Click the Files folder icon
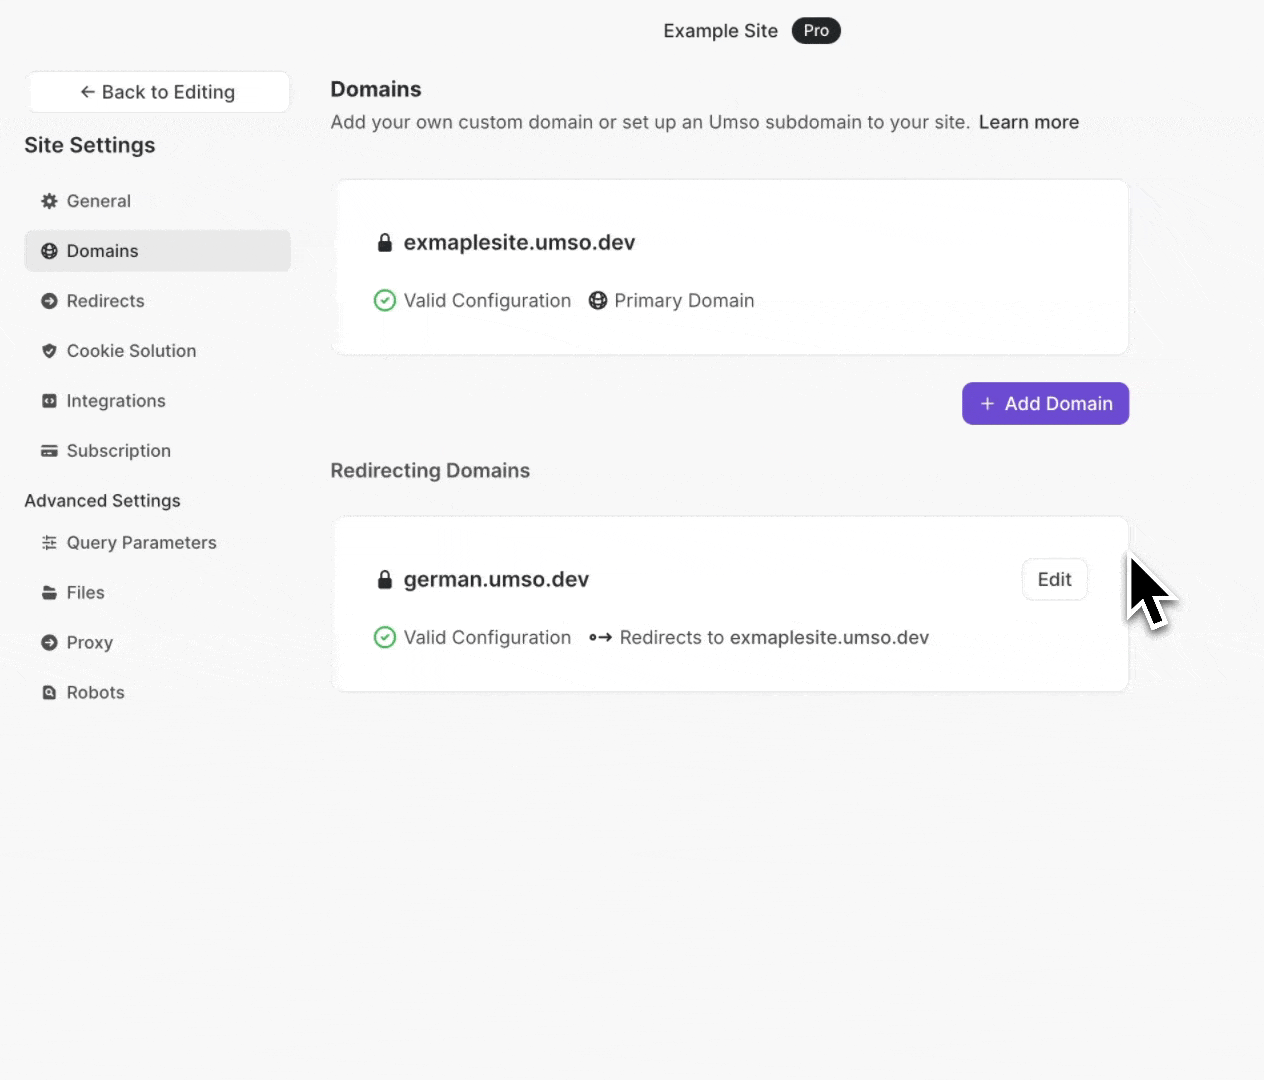Screen dimensions: 1264x1080 pyautogui.click(x=49, y=593)
